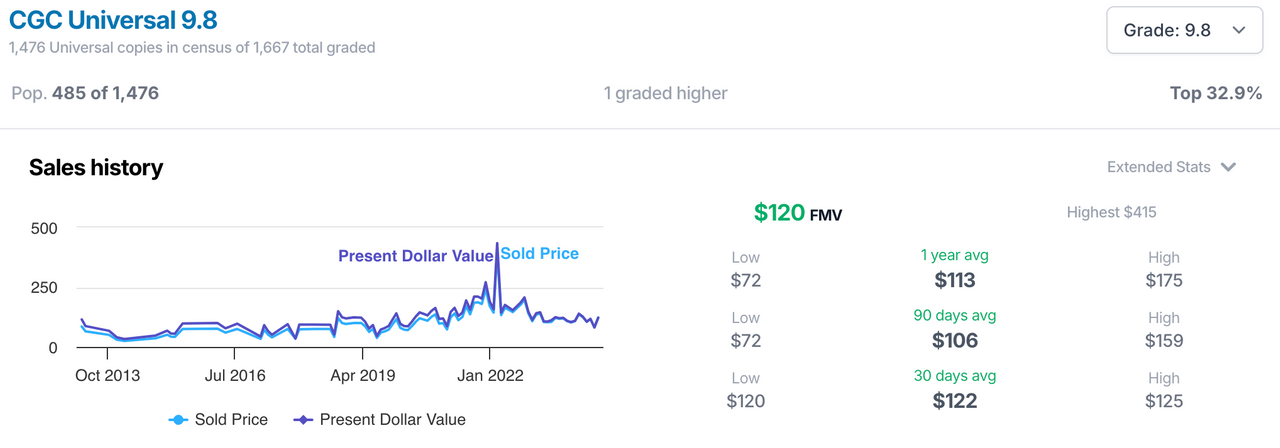1280x448 pixels.
Task: Click the Oct 2013 axis label
Action: point(108,376)
